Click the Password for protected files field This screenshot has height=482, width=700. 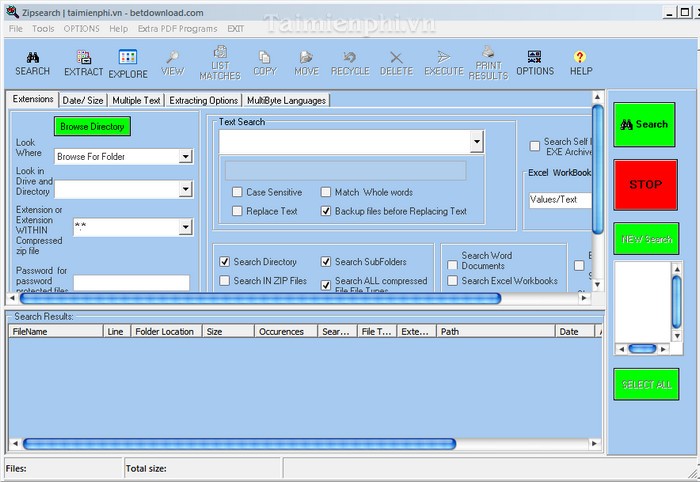pos(131,283)
